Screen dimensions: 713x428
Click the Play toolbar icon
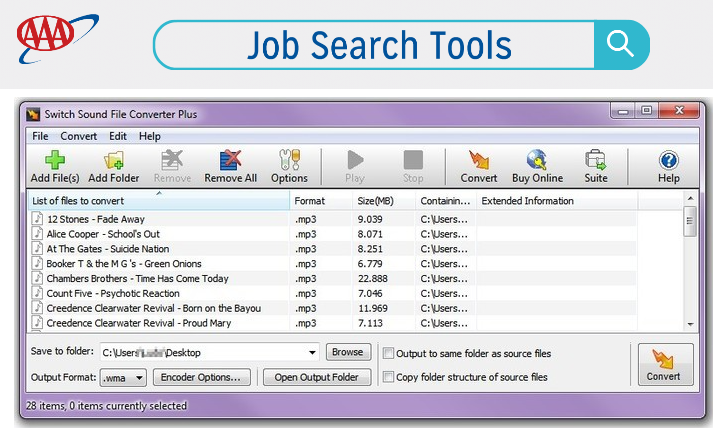tap(355, 160)
